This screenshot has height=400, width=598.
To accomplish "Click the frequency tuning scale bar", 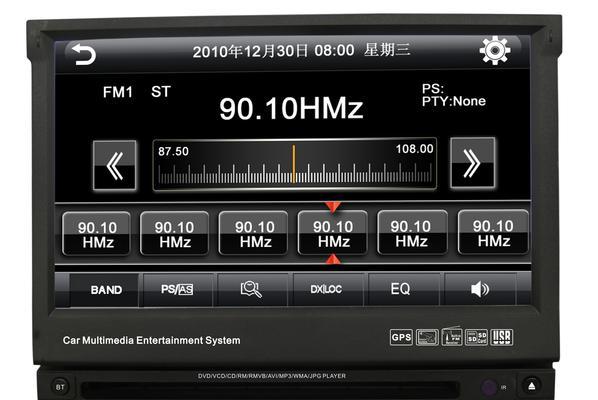I will (x=294, y=164).
